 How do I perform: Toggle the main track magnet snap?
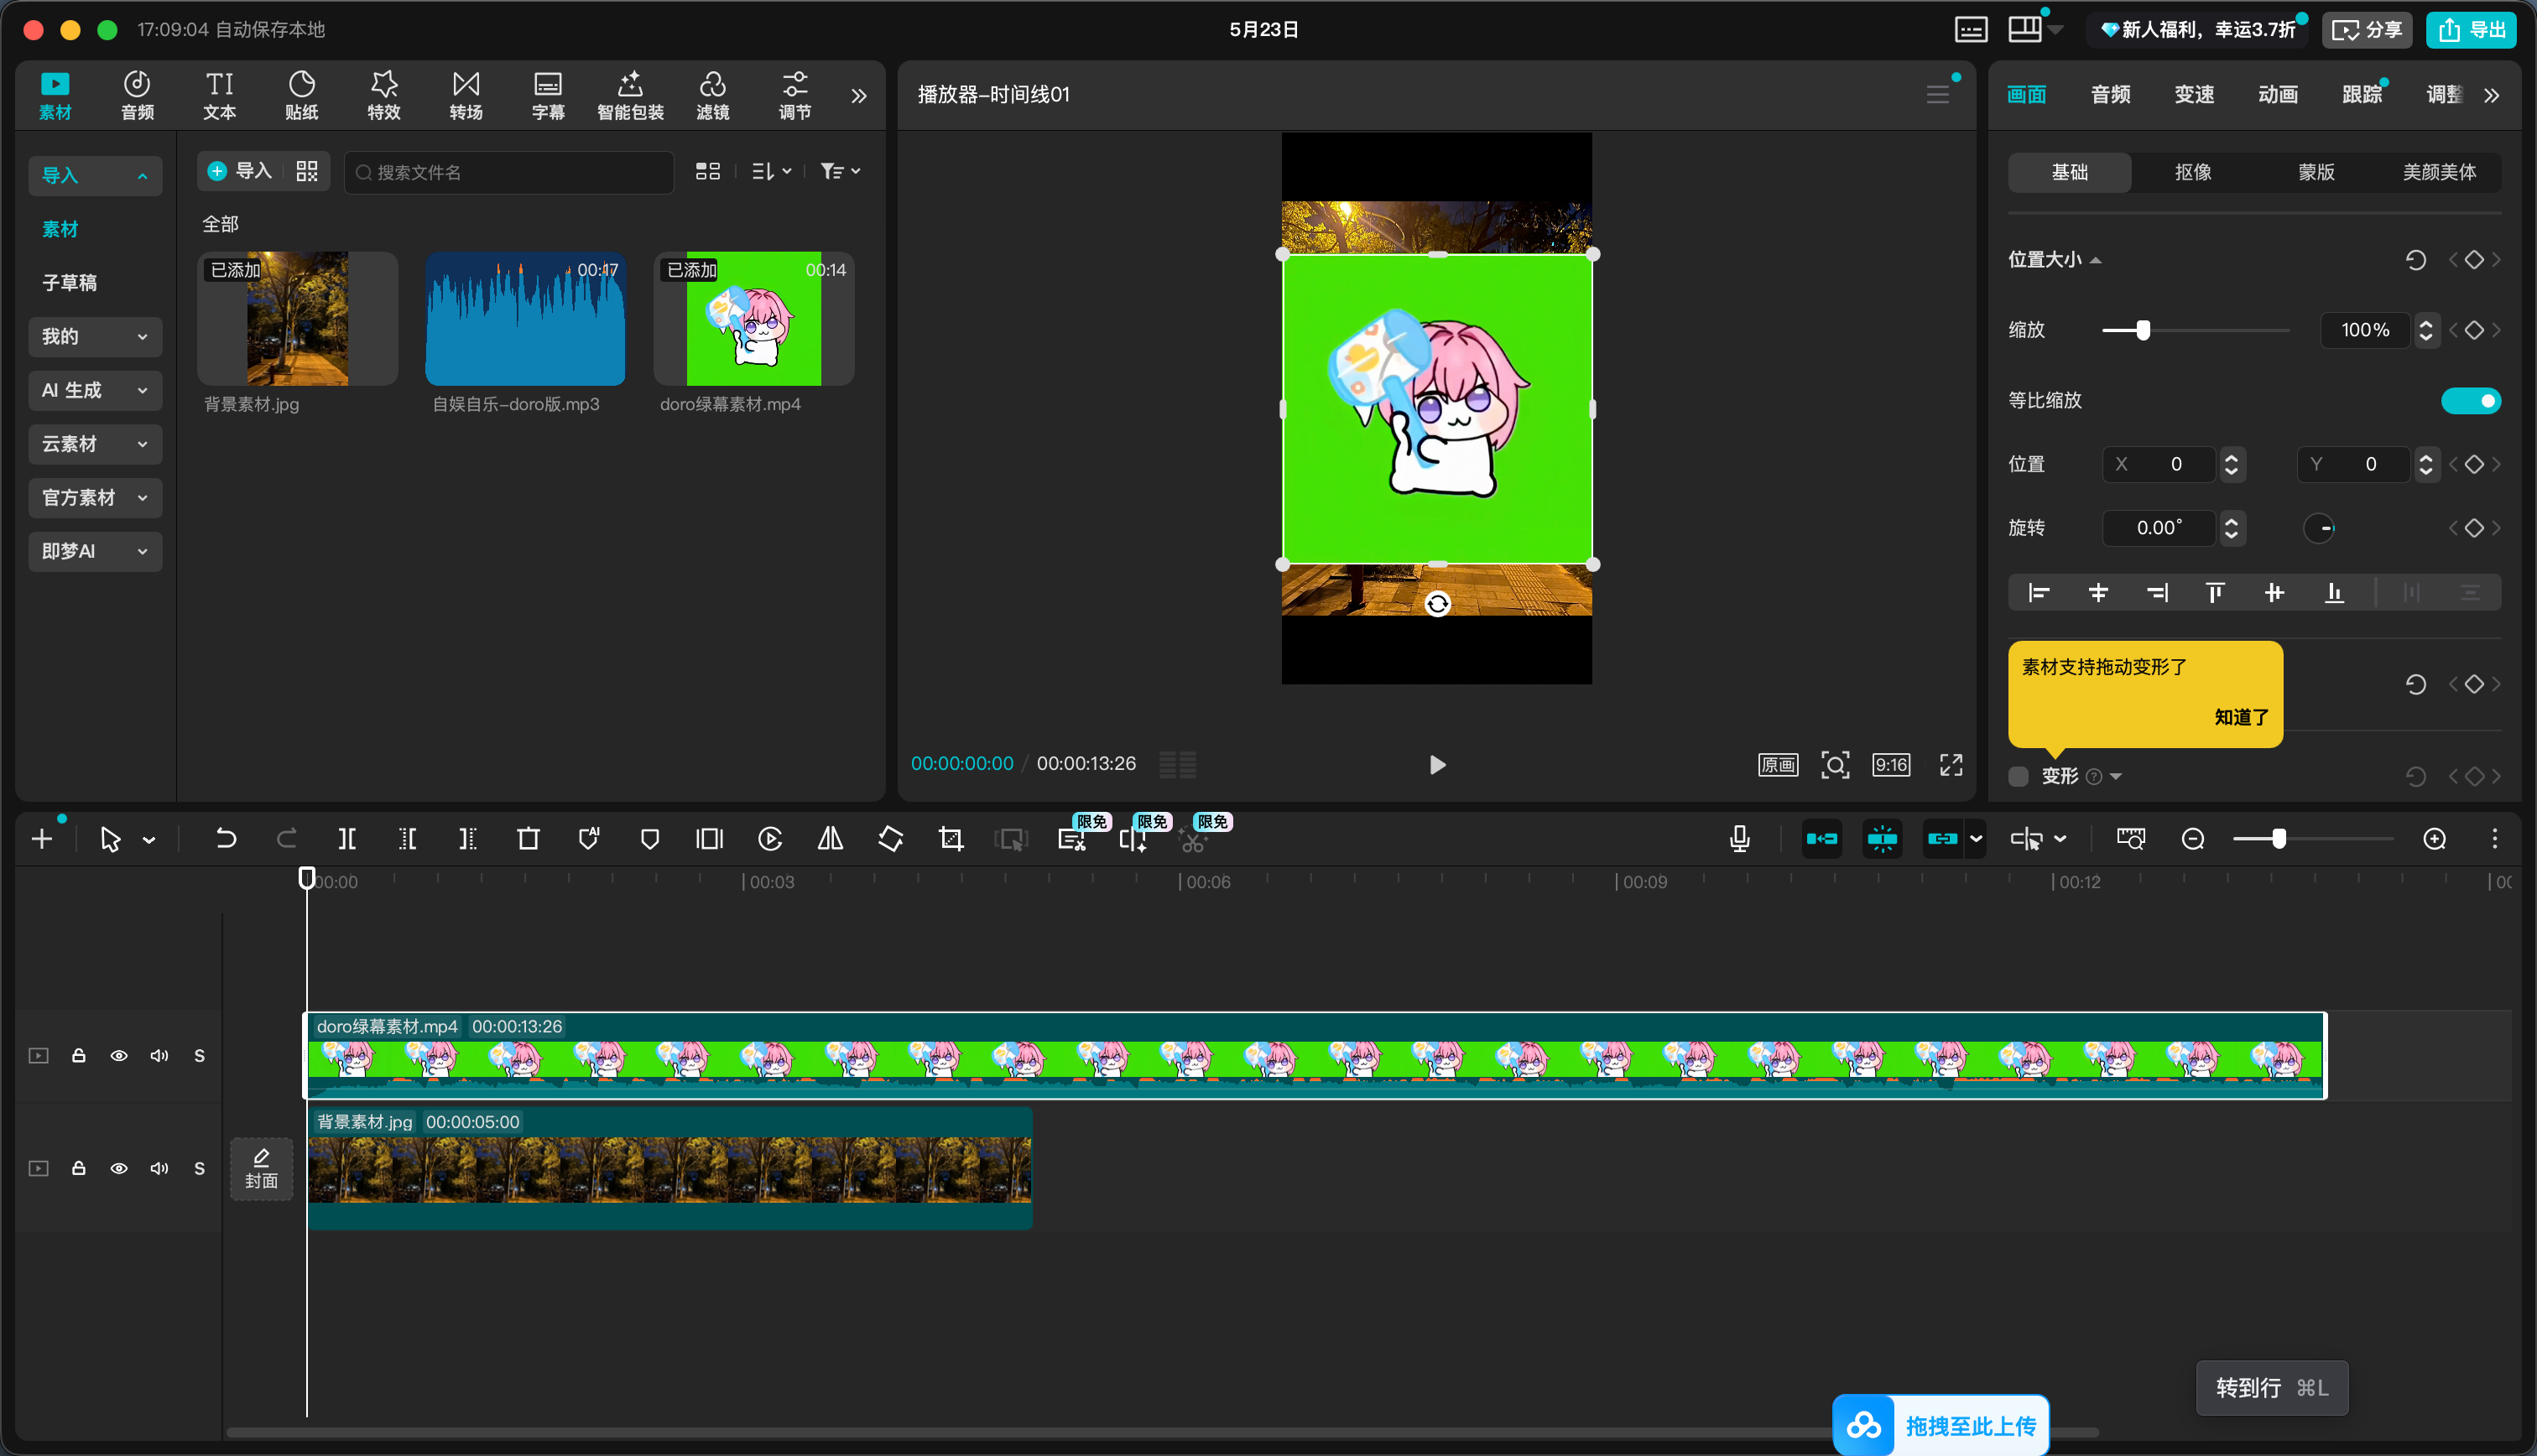1822,839
